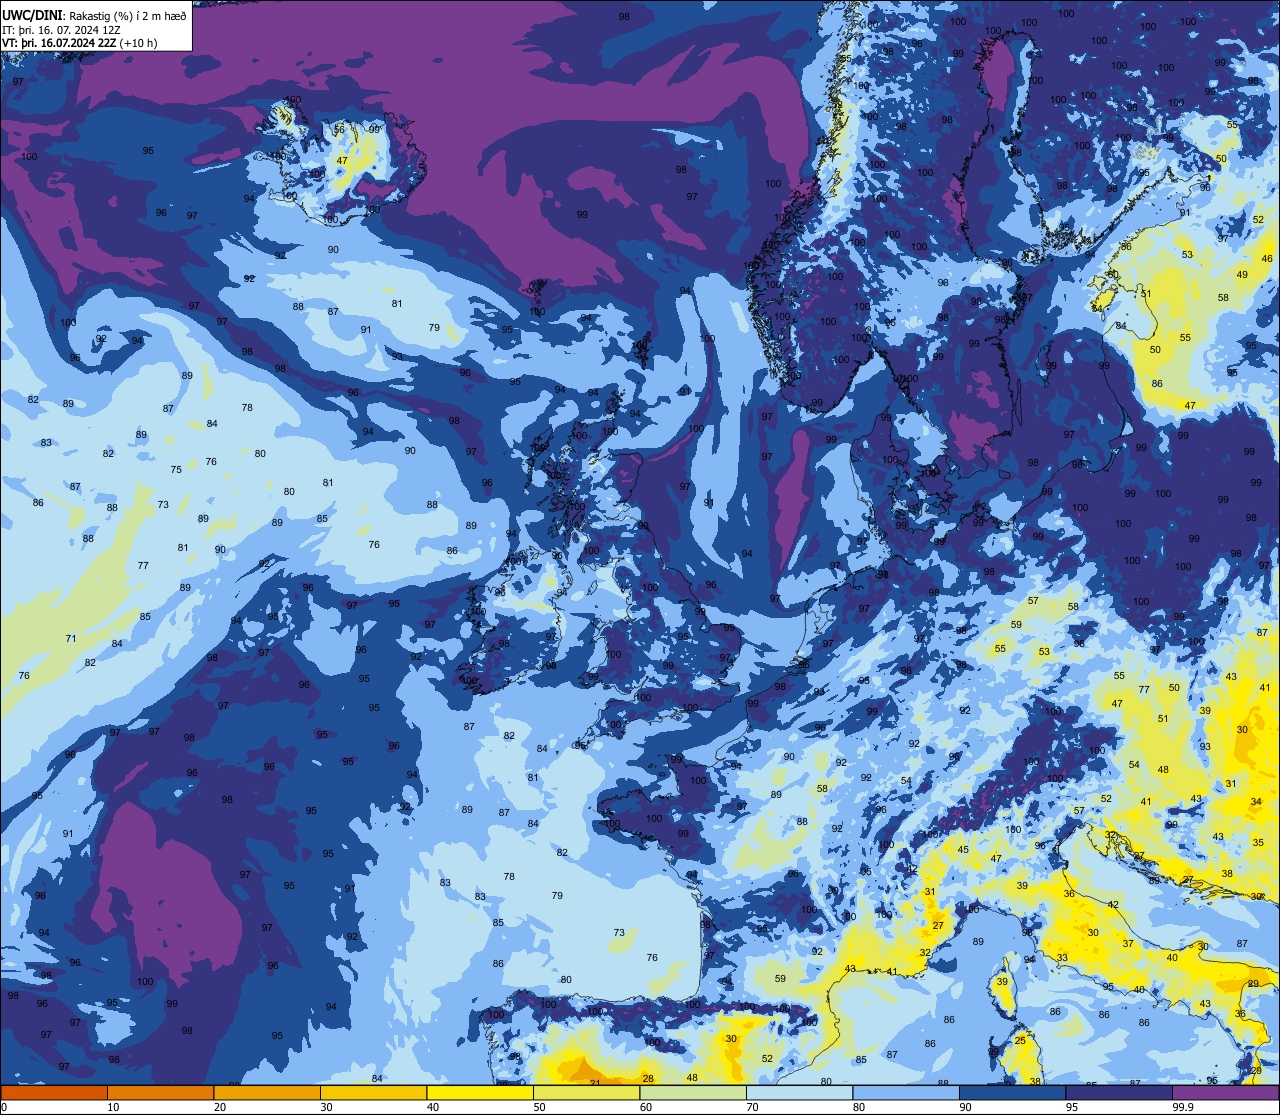The height and width of the screenshot is (1115, 1280).
Task: Click the 'IT: þri. 16. 07. 2024 12Z' line
Action: (62, 30)
